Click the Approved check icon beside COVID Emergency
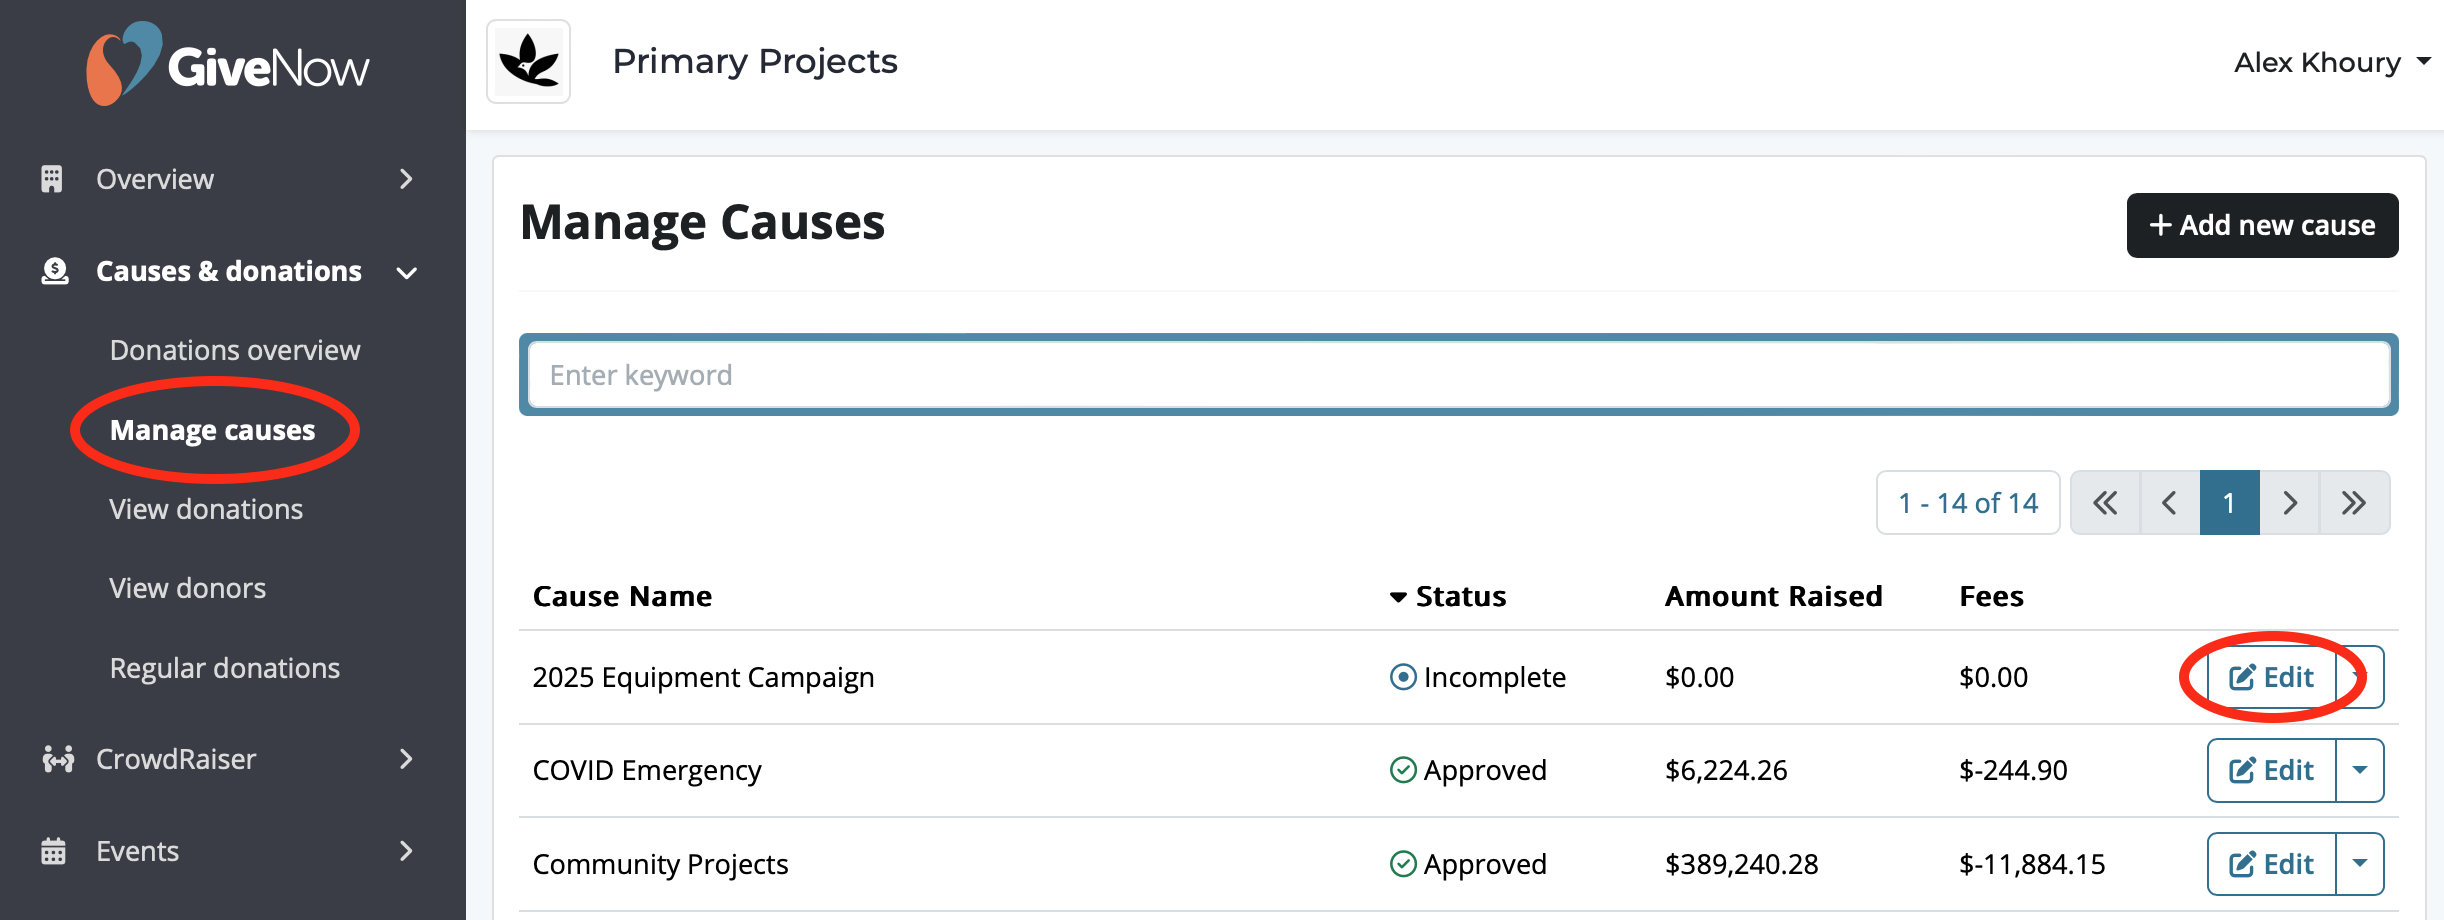 click(1401, 770)
